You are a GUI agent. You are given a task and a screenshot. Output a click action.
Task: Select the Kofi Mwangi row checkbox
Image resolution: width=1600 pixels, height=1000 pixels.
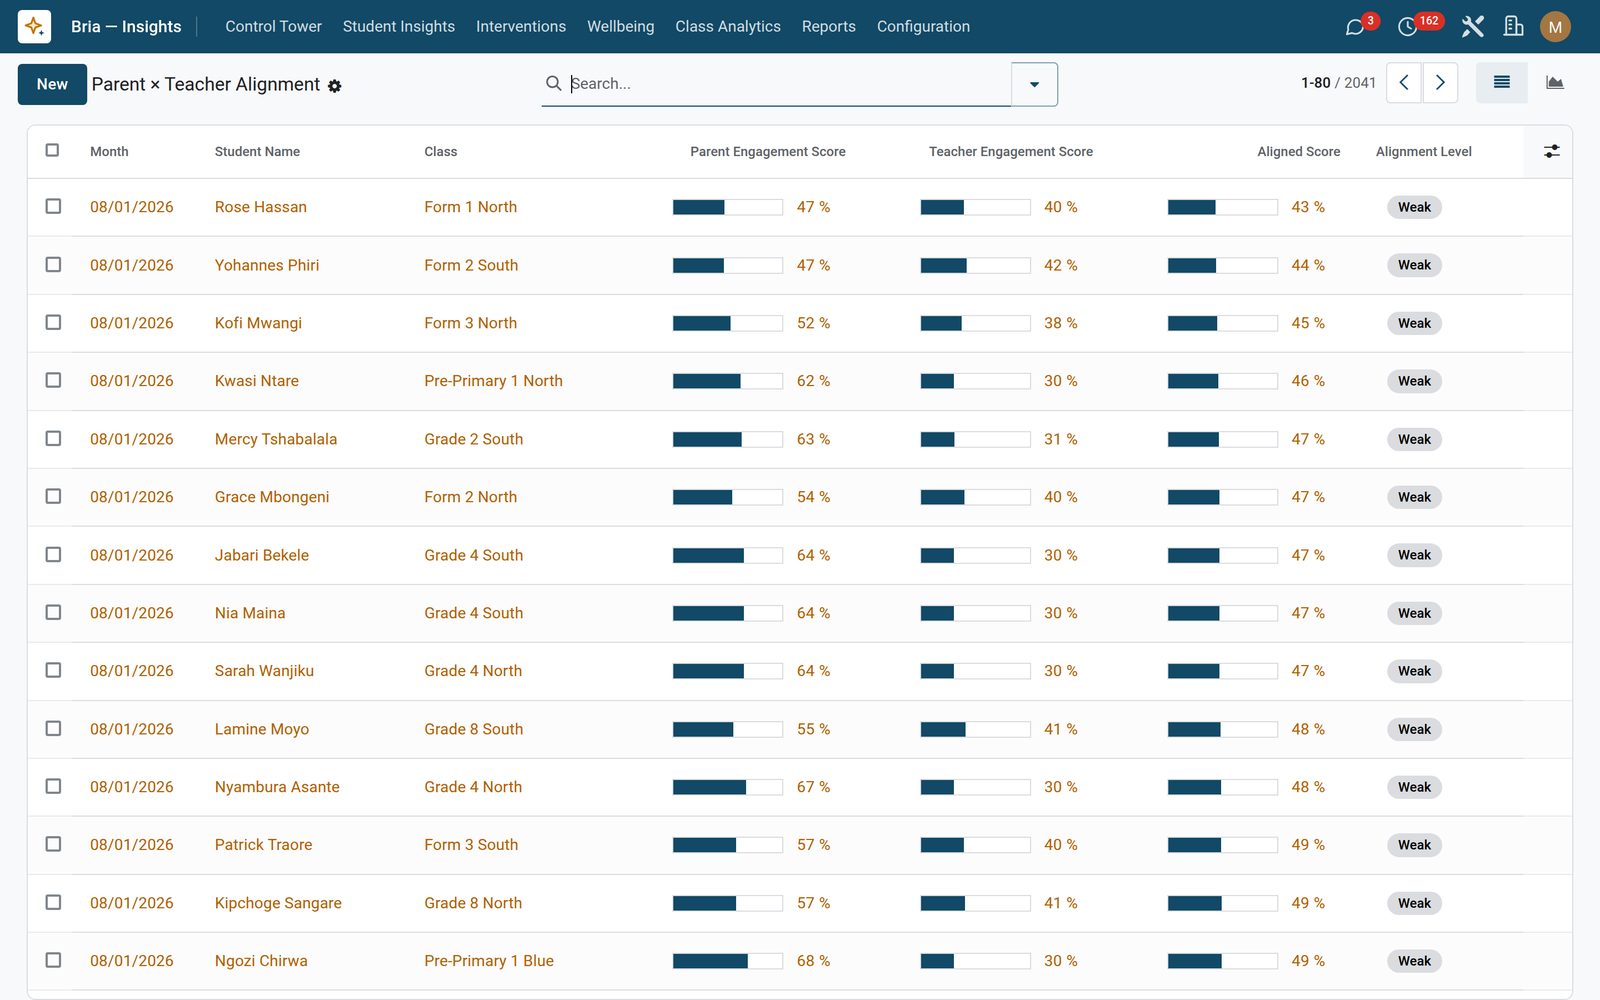click(x=53, y=322)
